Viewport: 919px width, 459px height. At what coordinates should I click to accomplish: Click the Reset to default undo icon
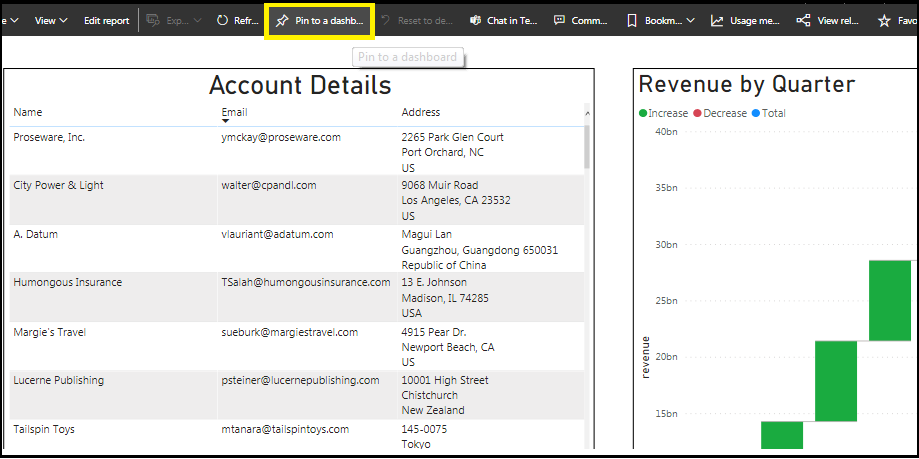click(x=386, y=21)
